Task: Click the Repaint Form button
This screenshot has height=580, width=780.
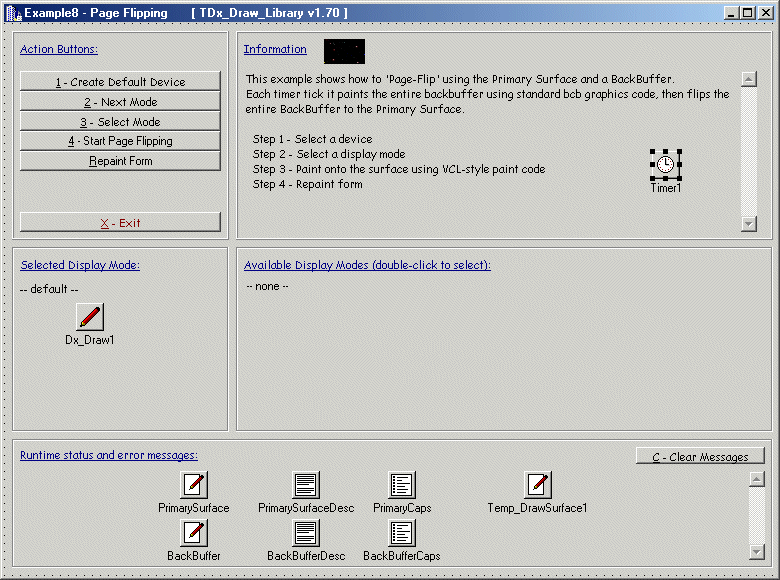Action: (x=120, y=161)
